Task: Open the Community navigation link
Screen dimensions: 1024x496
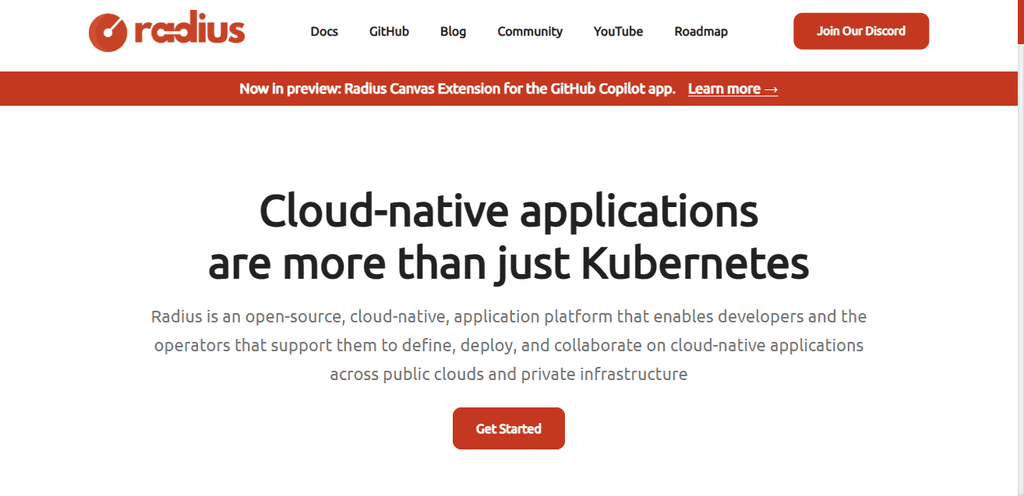Action: (x=530, y=31)
